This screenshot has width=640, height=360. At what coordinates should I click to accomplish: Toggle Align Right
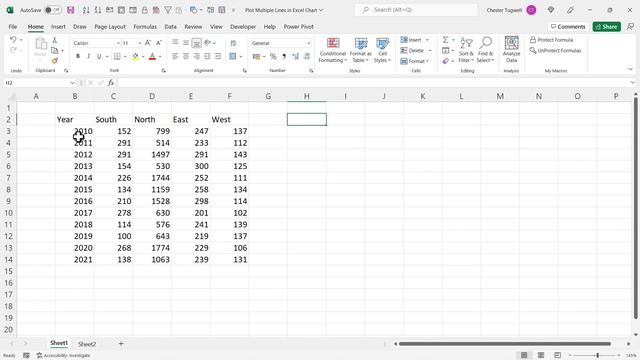click(x=196, y=56)
